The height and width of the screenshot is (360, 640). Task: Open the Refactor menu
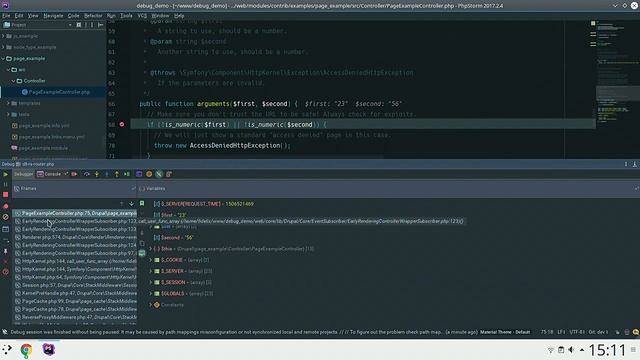[x=93, y=16]
